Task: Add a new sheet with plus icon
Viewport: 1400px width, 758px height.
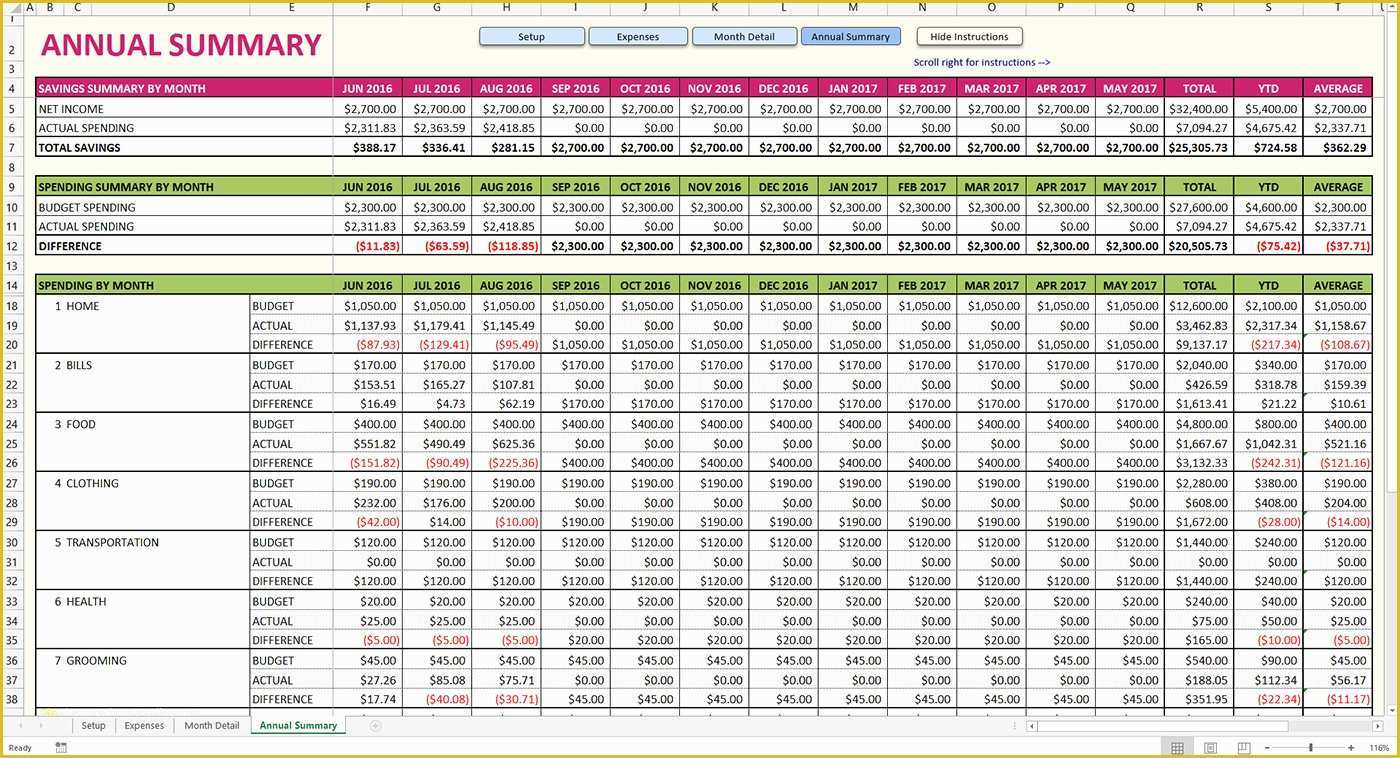Action: coord(376,726)
